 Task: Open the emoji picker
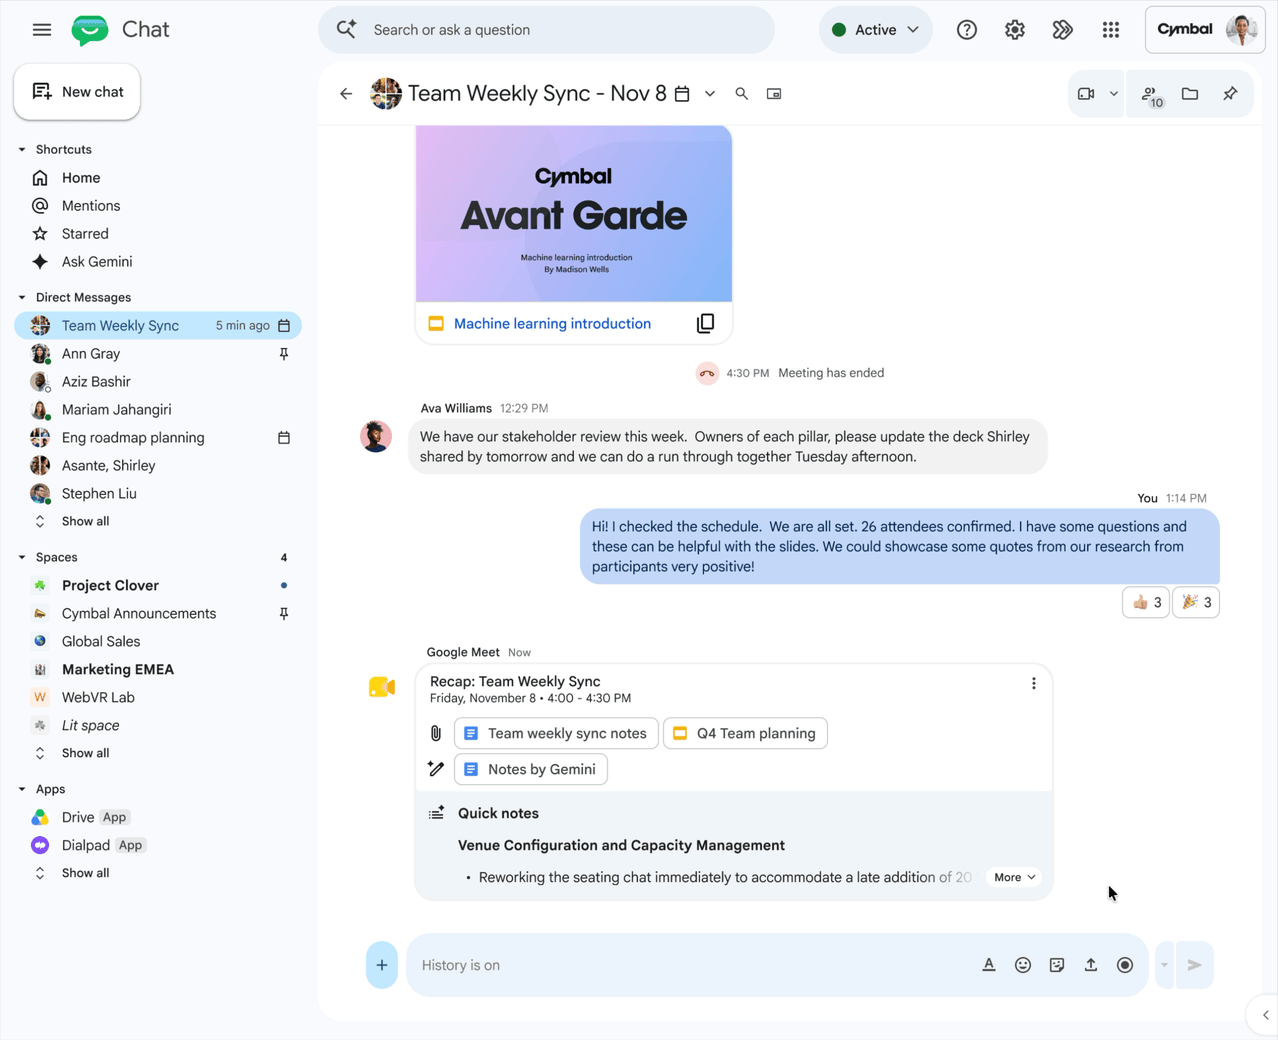(x=1023, y=965)
